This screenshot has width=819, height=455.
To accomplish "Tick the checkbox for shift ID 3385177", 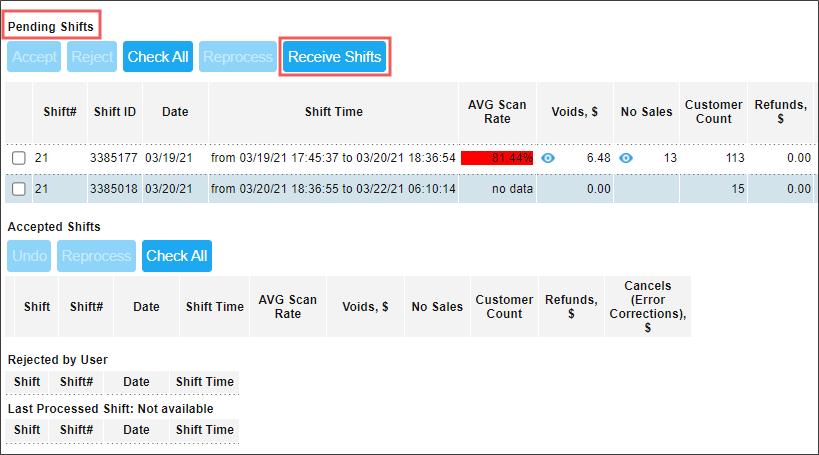I will click(x=19, y=158).
